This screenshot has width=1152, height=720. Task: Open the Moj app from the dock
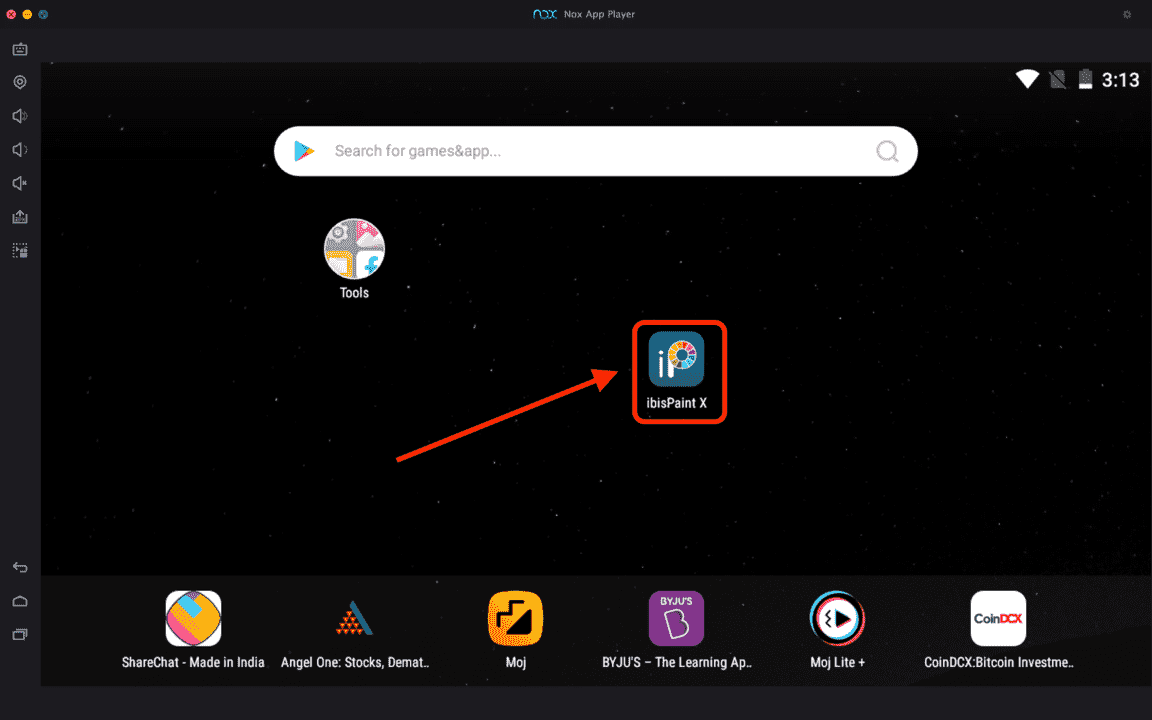pyautogui.click(x=515, y=618)
